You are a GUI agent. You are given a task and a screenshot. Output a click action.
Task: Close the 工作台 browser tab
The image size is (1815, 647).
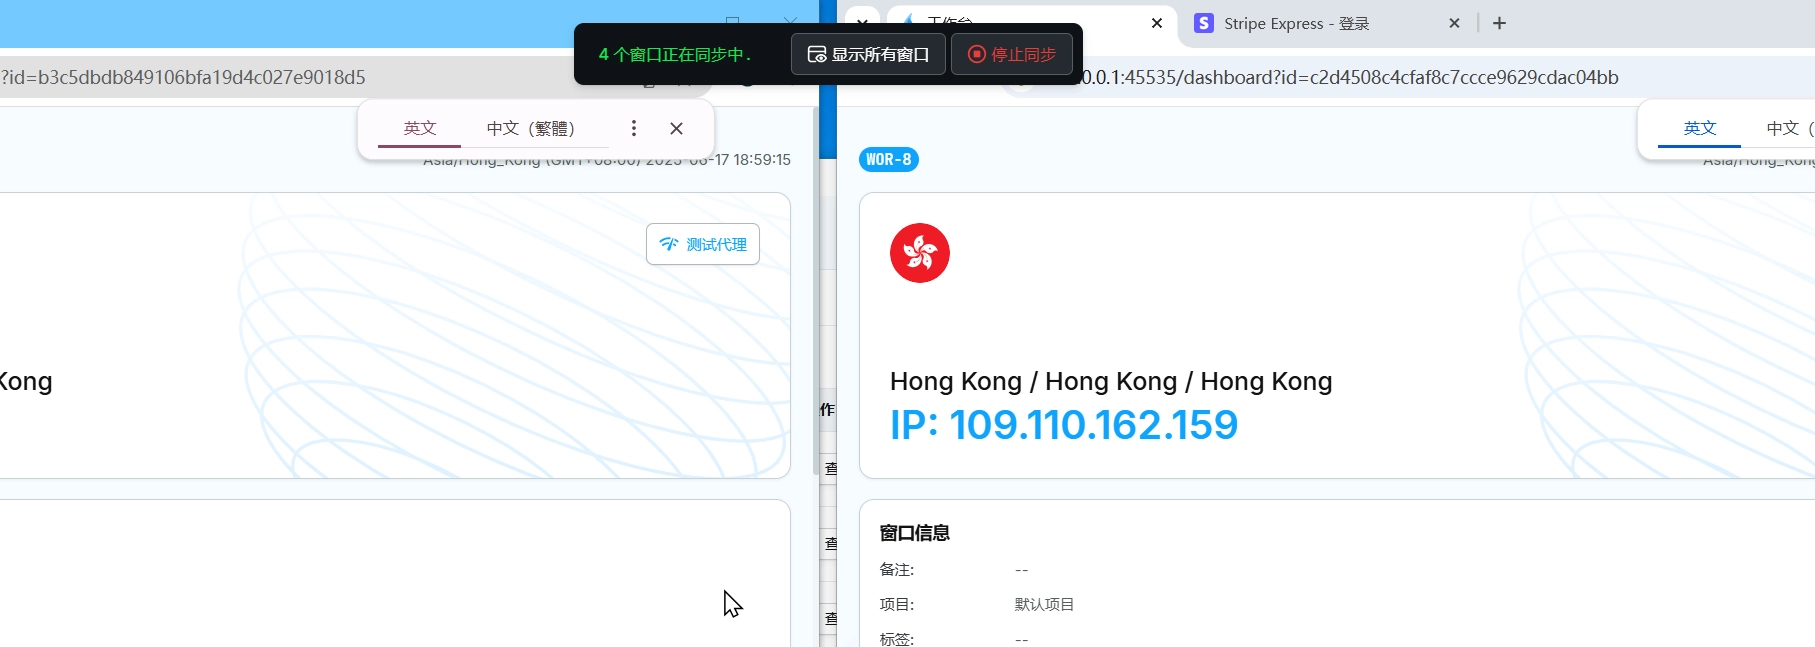(x=1157, y=23)
